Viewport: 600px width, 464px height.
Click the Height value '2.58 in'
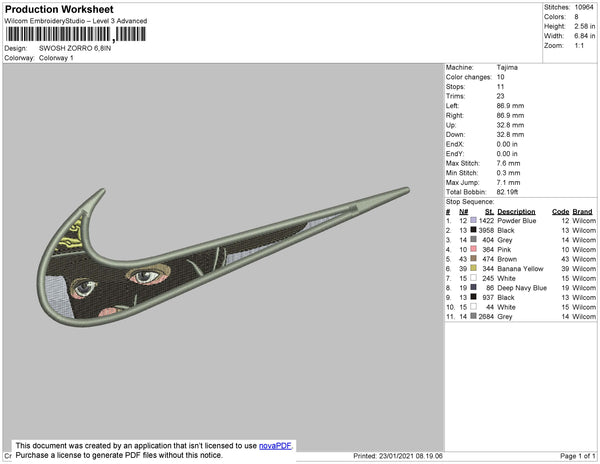(584, 26)
